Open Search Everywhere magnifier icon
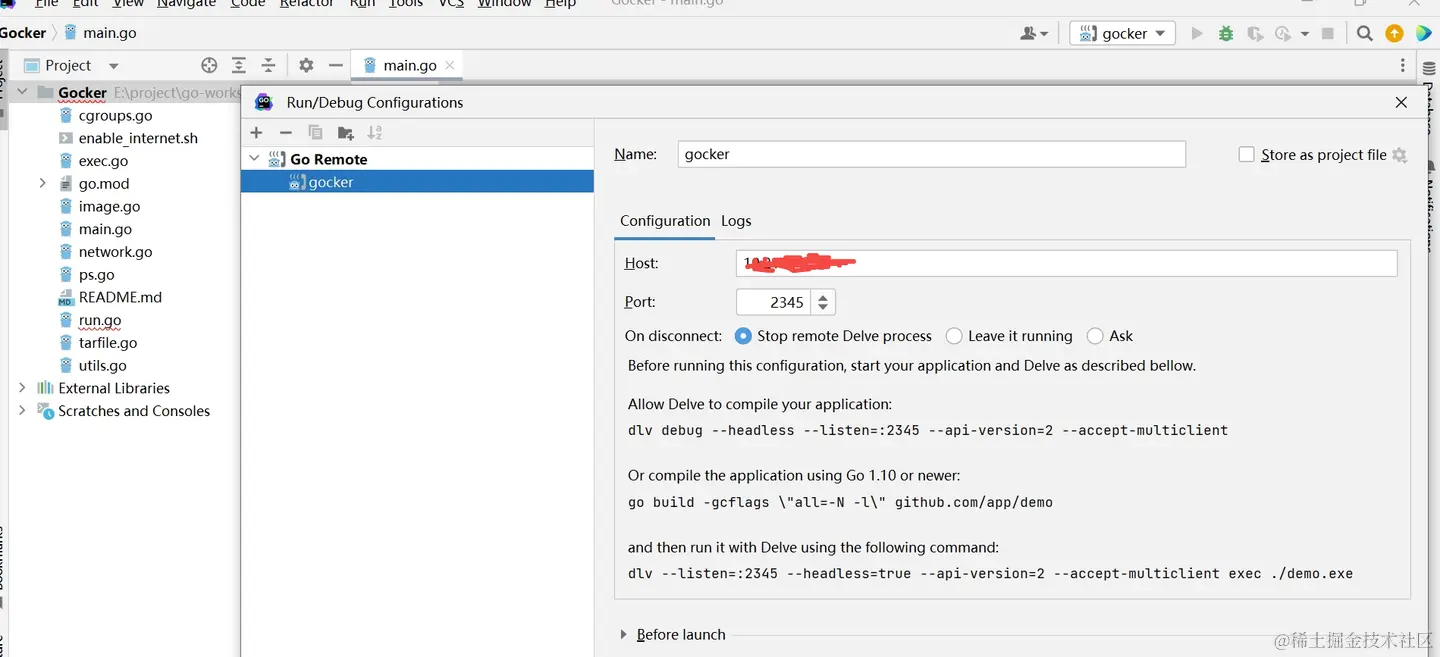The image size is (1440, 657). pyautogui.click(x=1365, y=33)
